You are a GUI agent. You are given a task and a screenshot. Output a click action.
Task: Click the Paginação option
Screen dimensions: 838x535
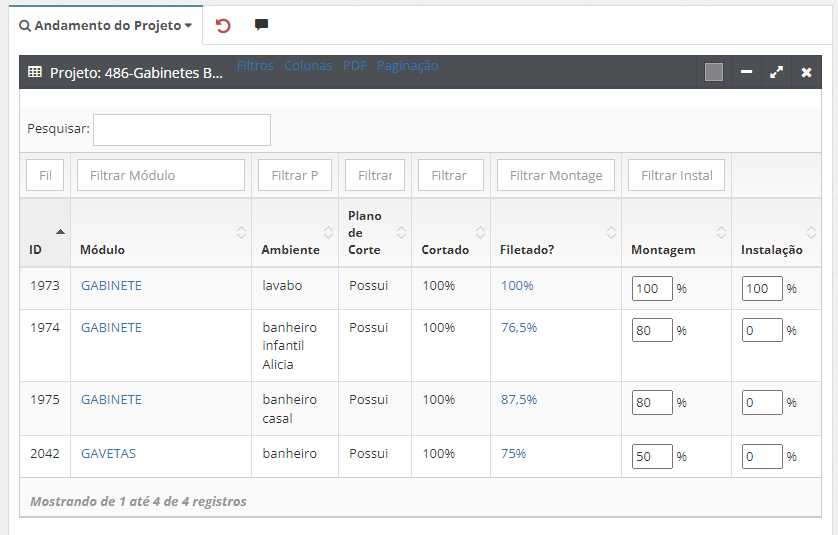[407, 66]
